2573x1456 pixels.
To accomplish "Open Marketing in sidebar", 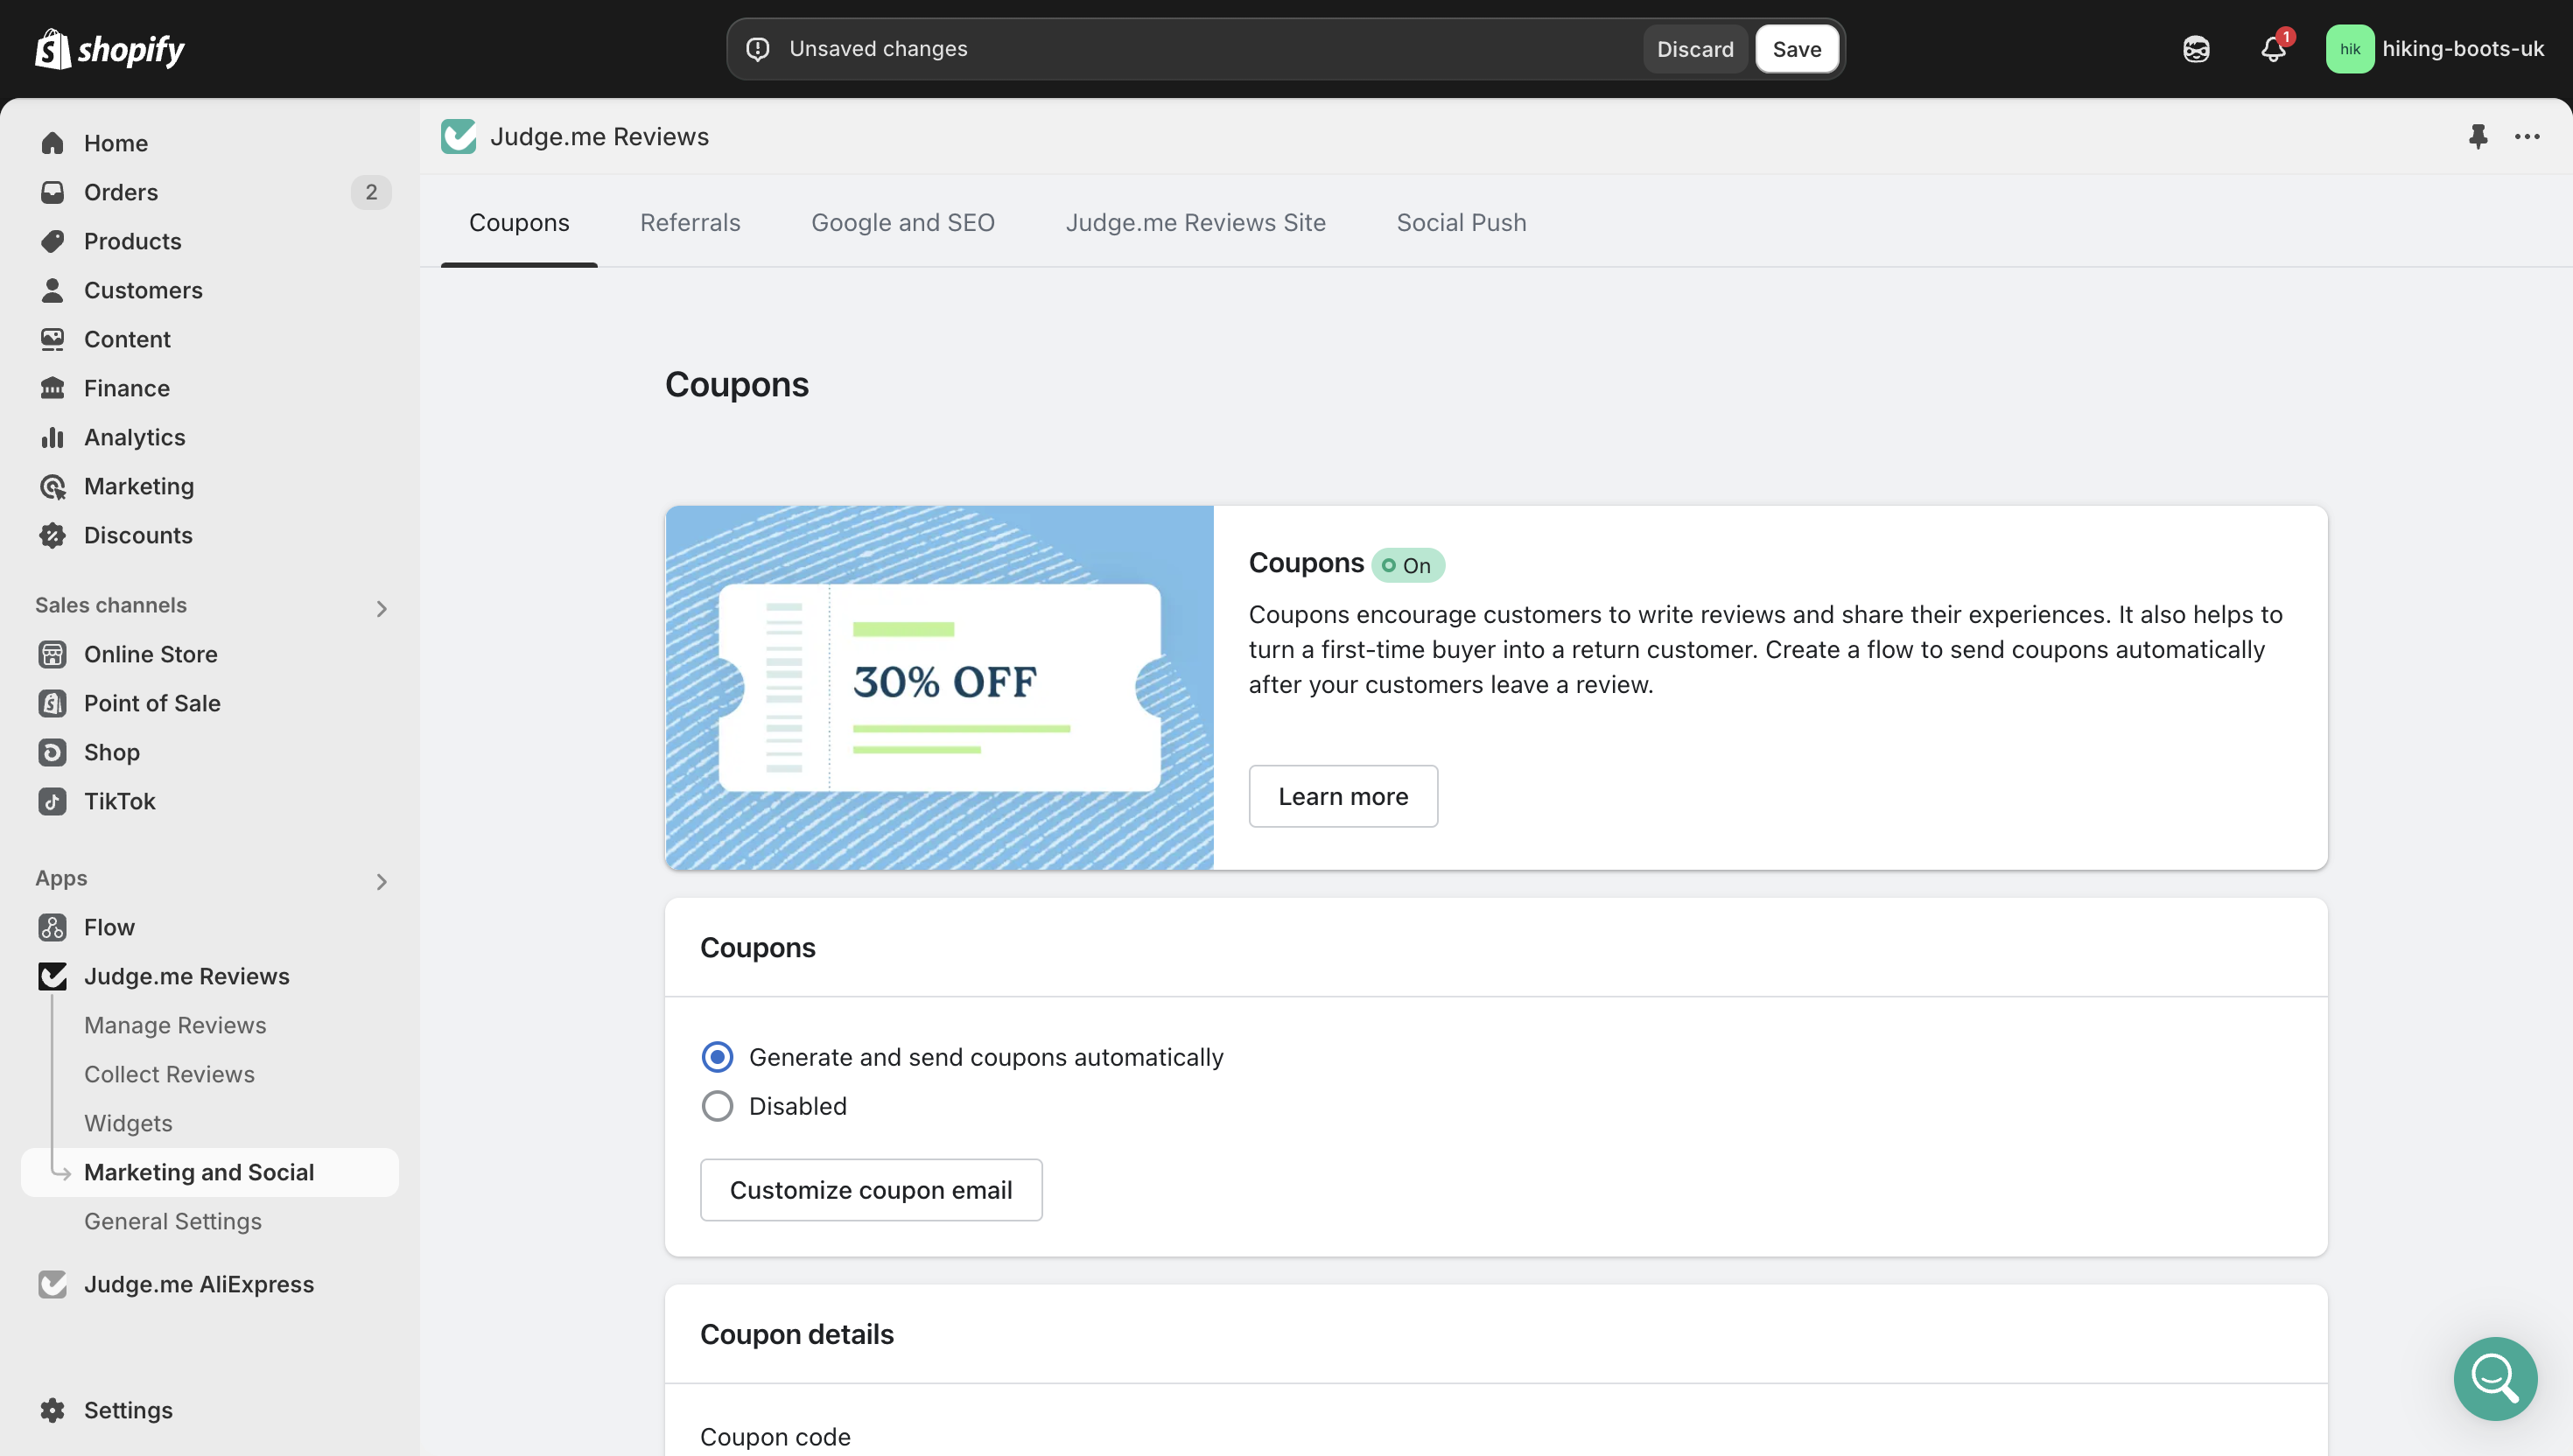I will [210, 486].
